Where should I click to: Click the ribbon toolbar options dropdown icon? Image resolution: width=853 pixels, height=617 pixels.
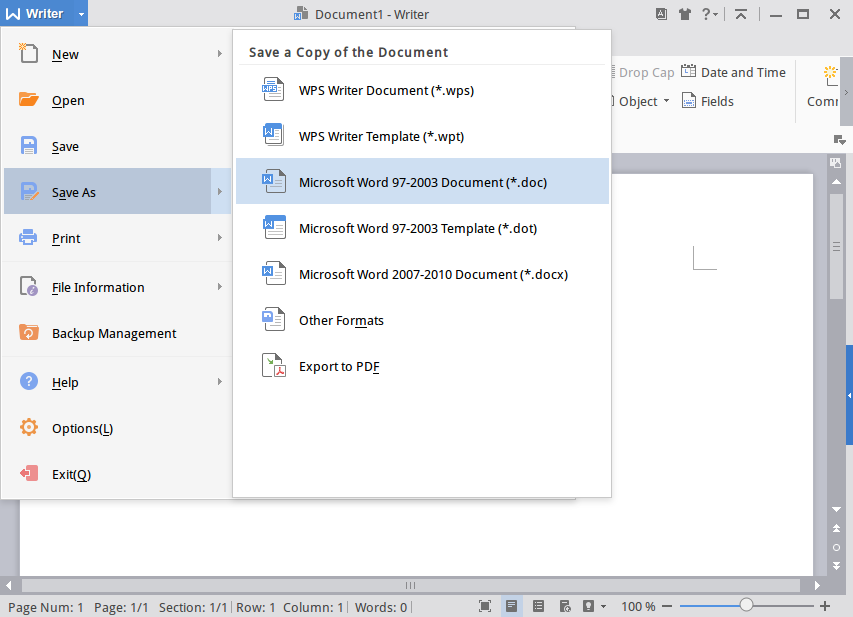[x=839, y=140]
